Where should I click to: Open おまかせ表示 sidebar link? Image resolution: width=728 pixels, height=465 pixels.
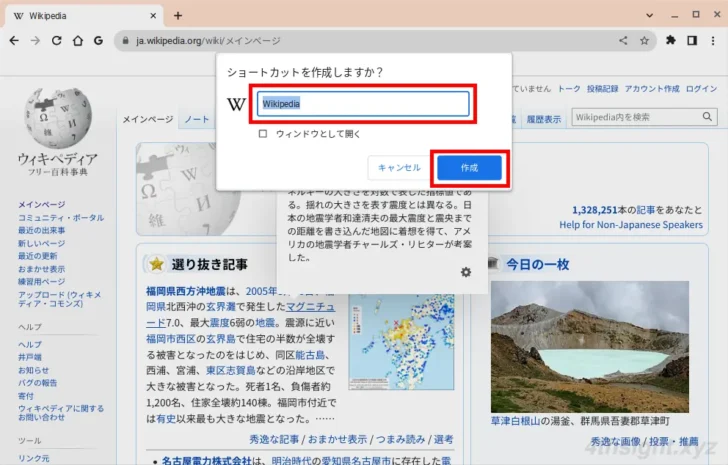41,269
